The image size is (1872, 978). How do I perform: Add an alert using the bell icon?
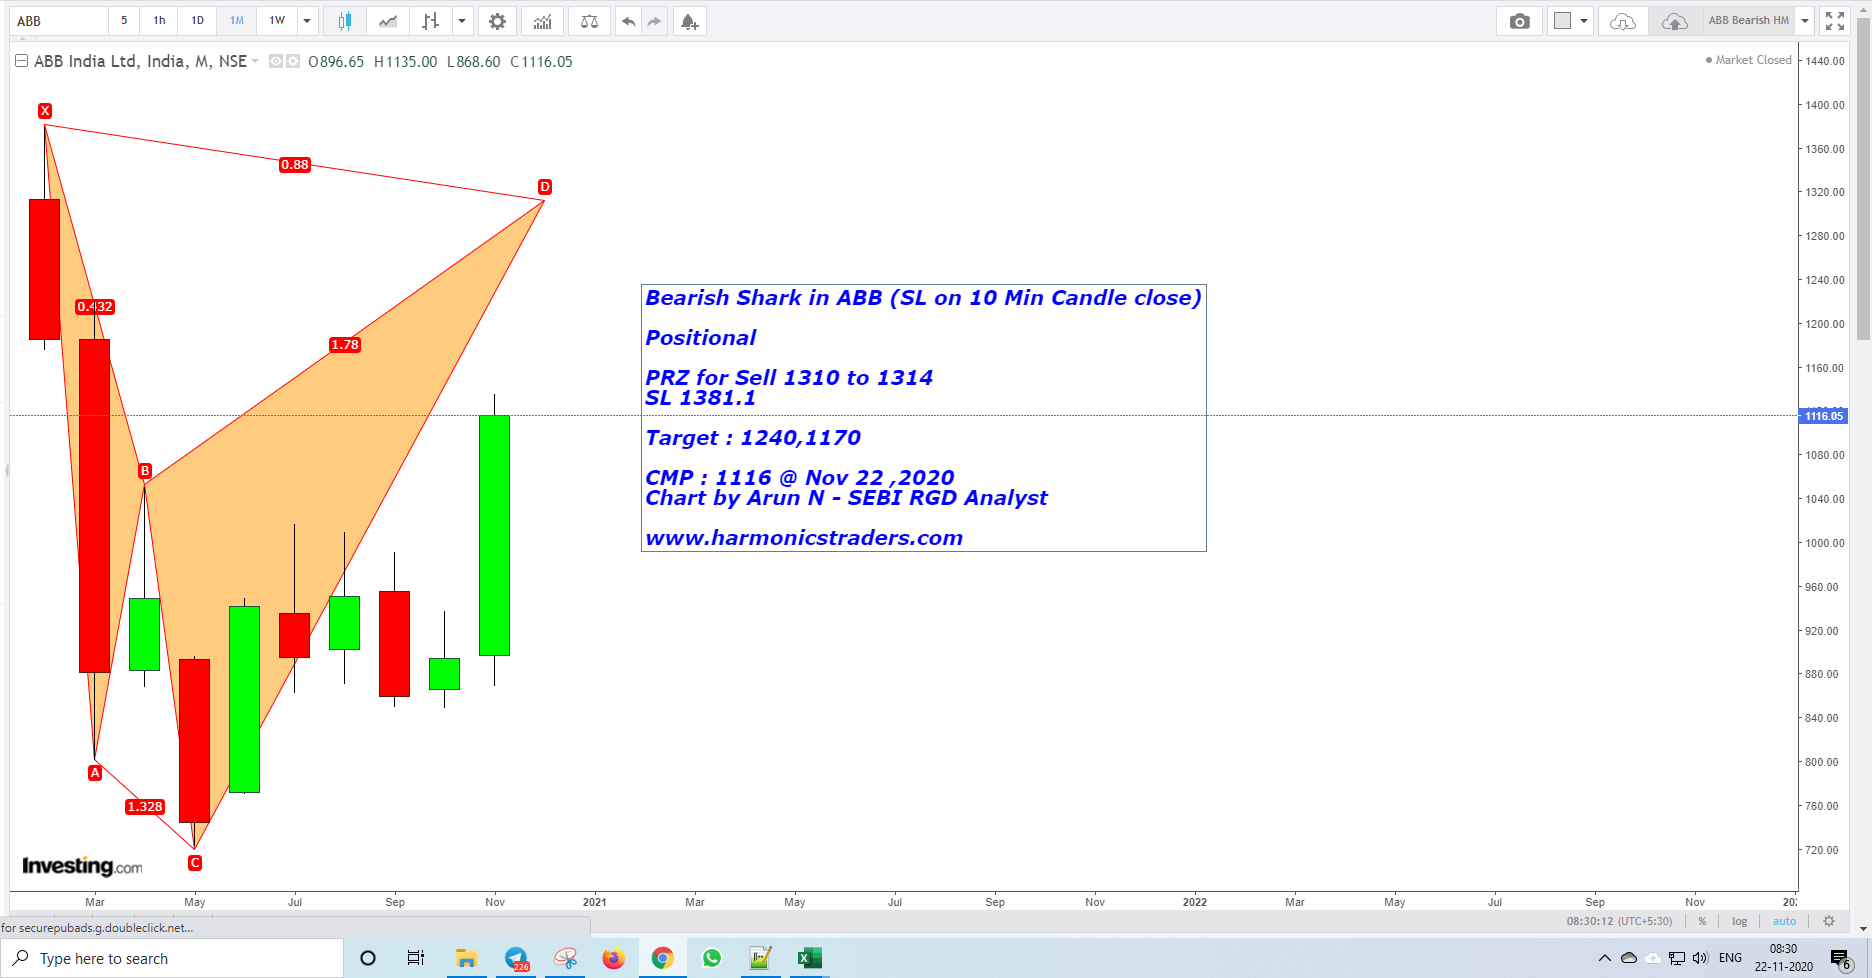click(690, 20)
